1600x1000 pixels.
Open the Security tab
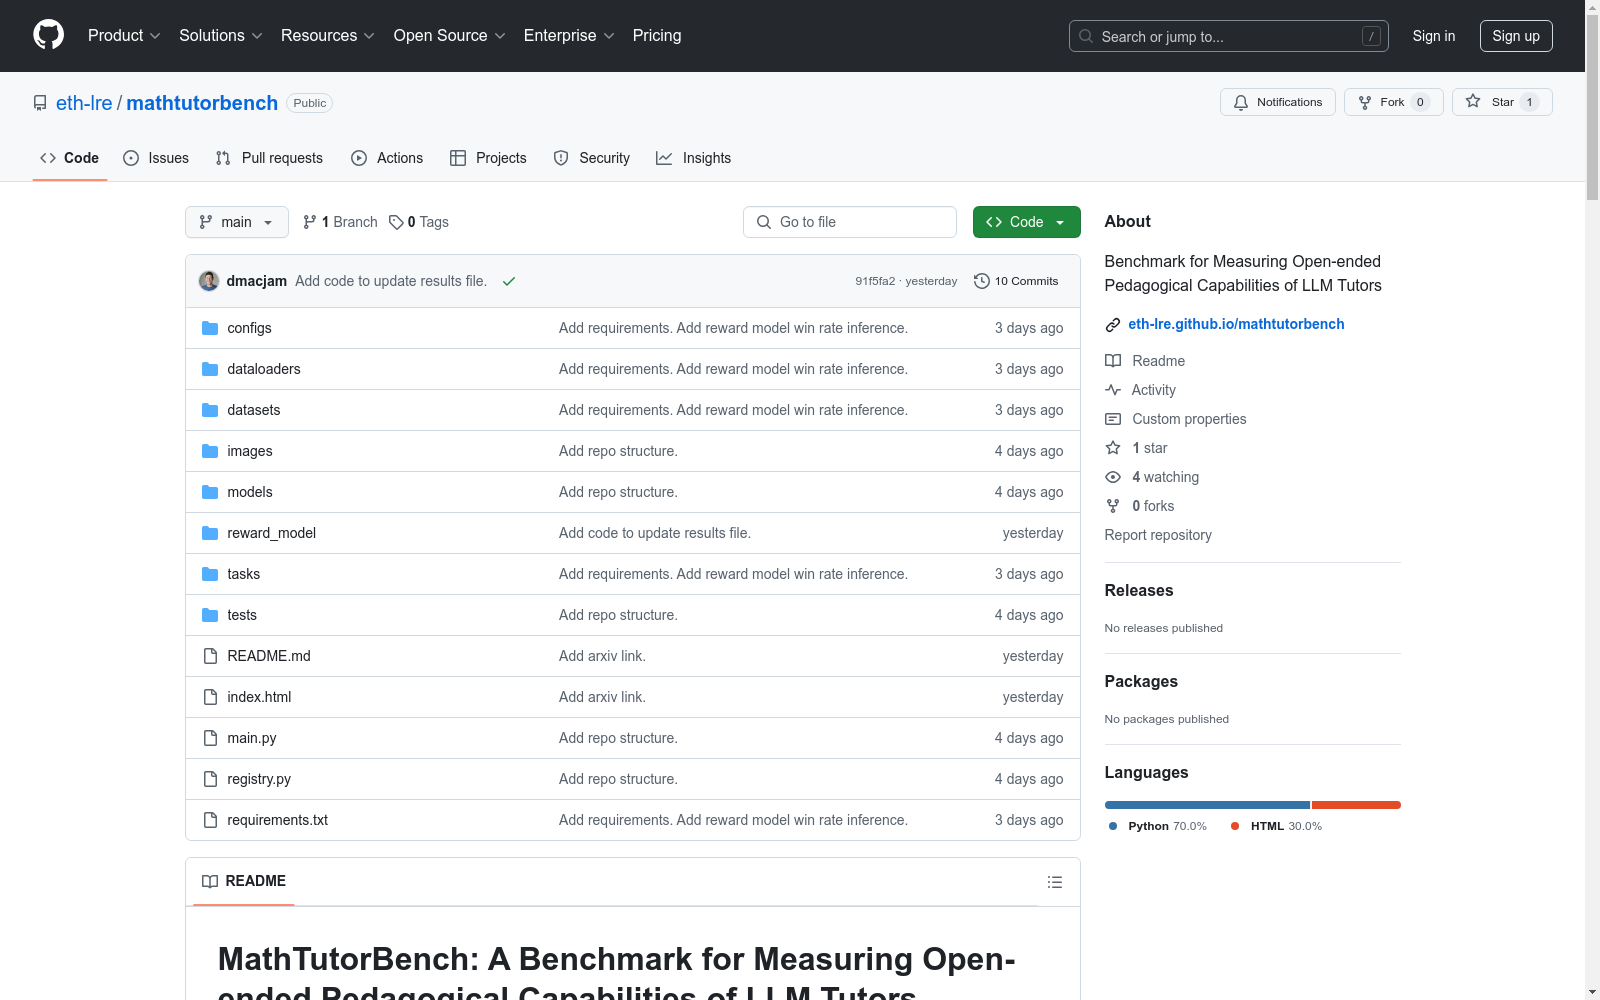pos(592,158)
